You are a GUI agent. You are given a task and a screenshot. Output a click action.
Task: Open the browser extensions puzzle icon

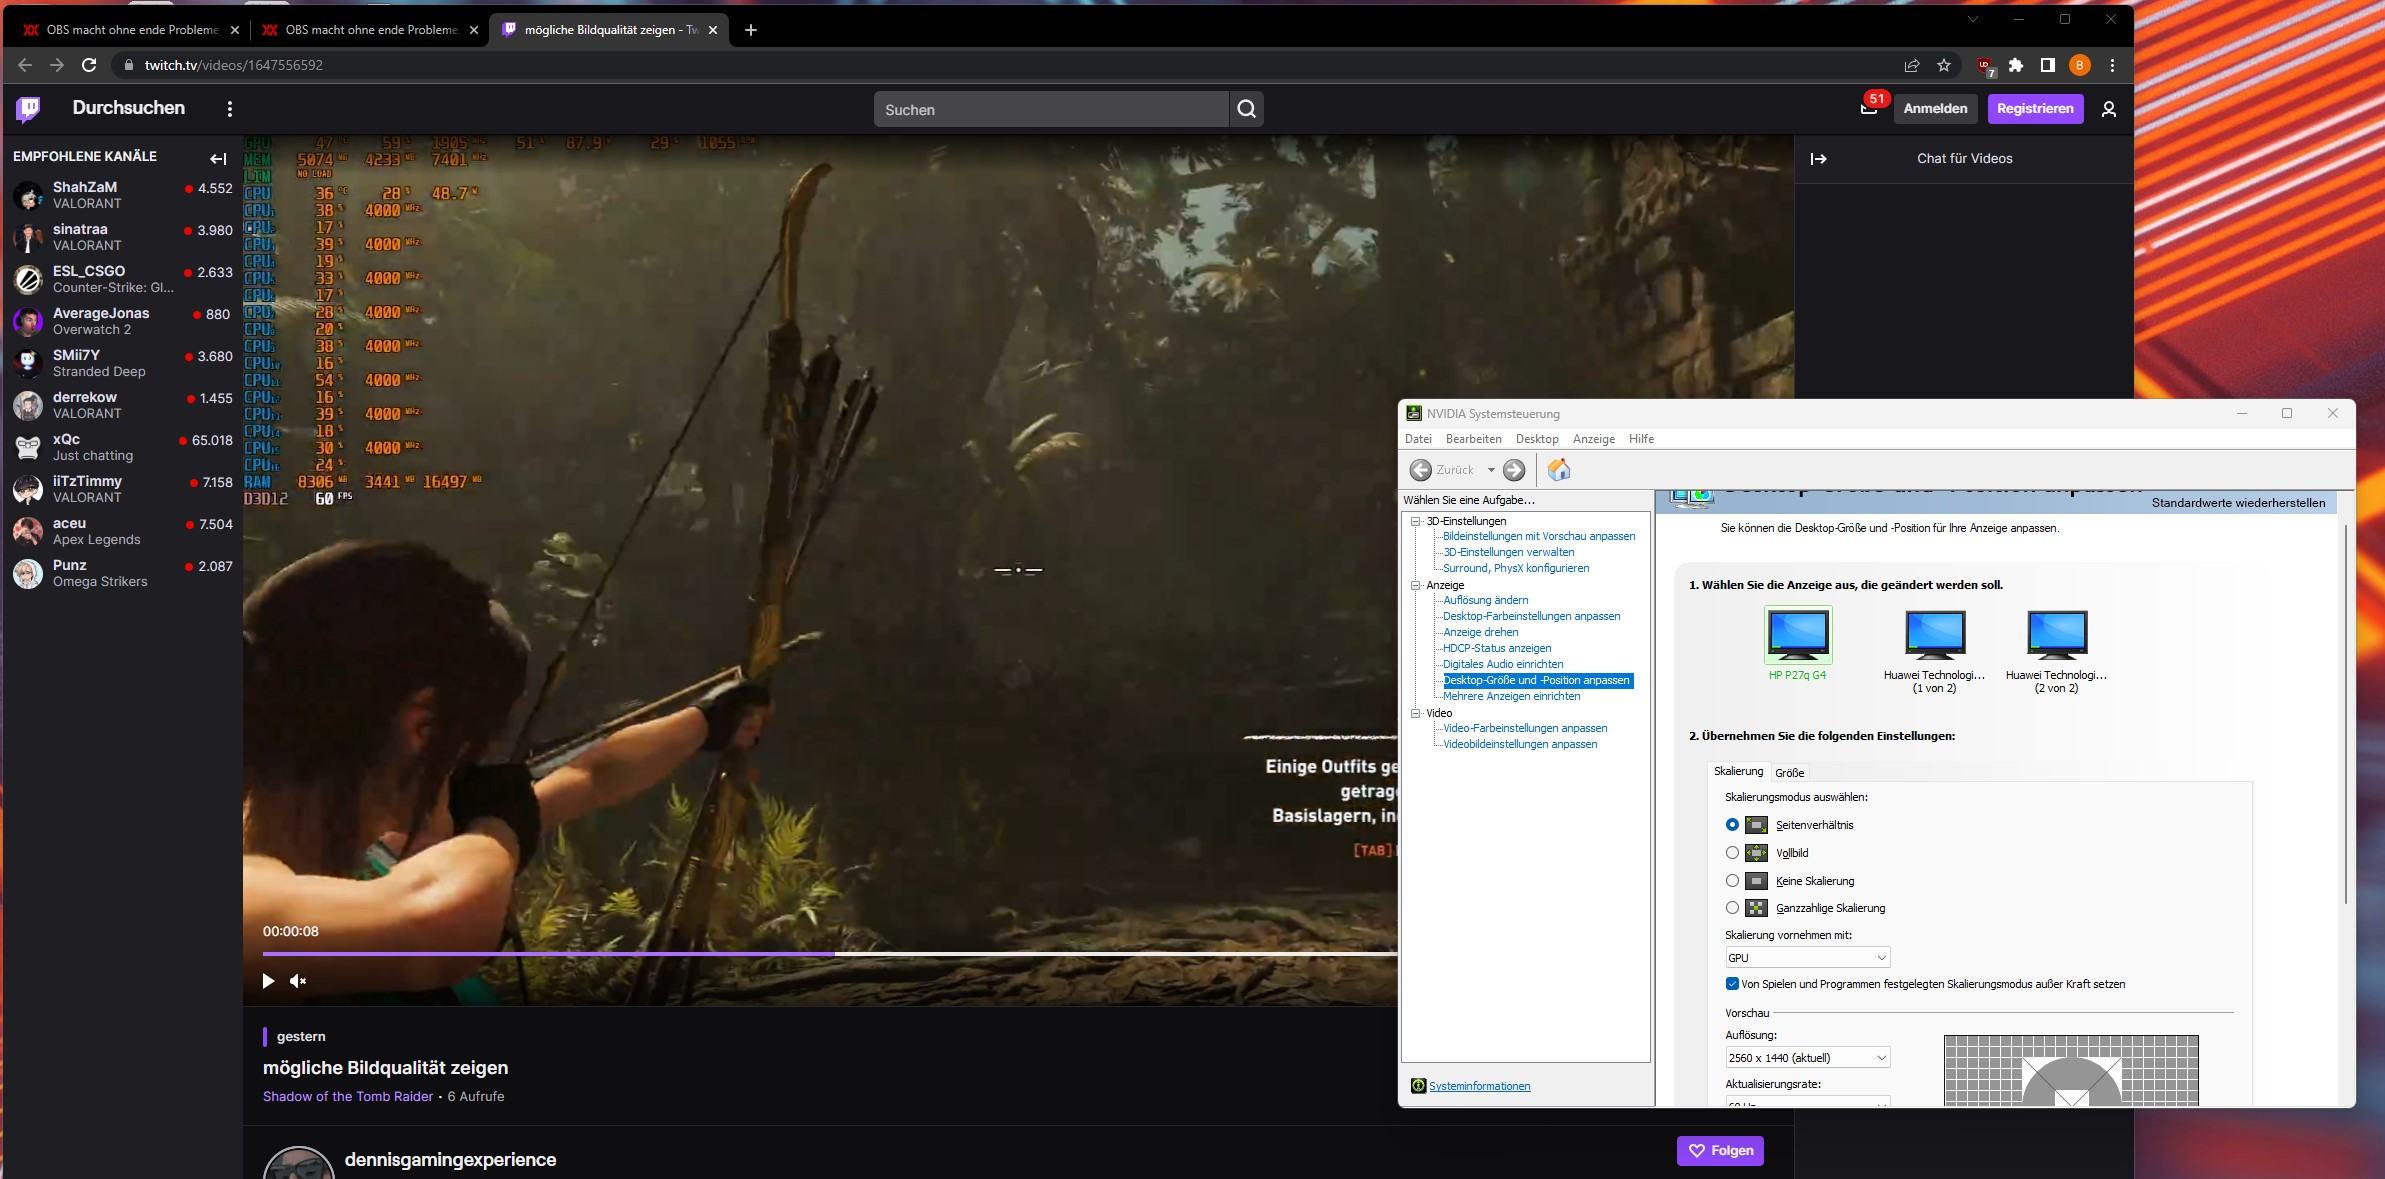(2016, 65)
